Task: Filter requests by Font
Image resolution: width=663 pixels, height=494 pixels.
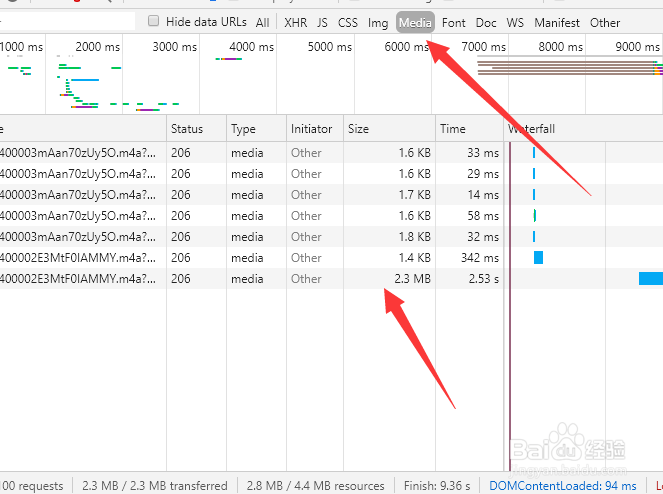Action: [453, 22]
